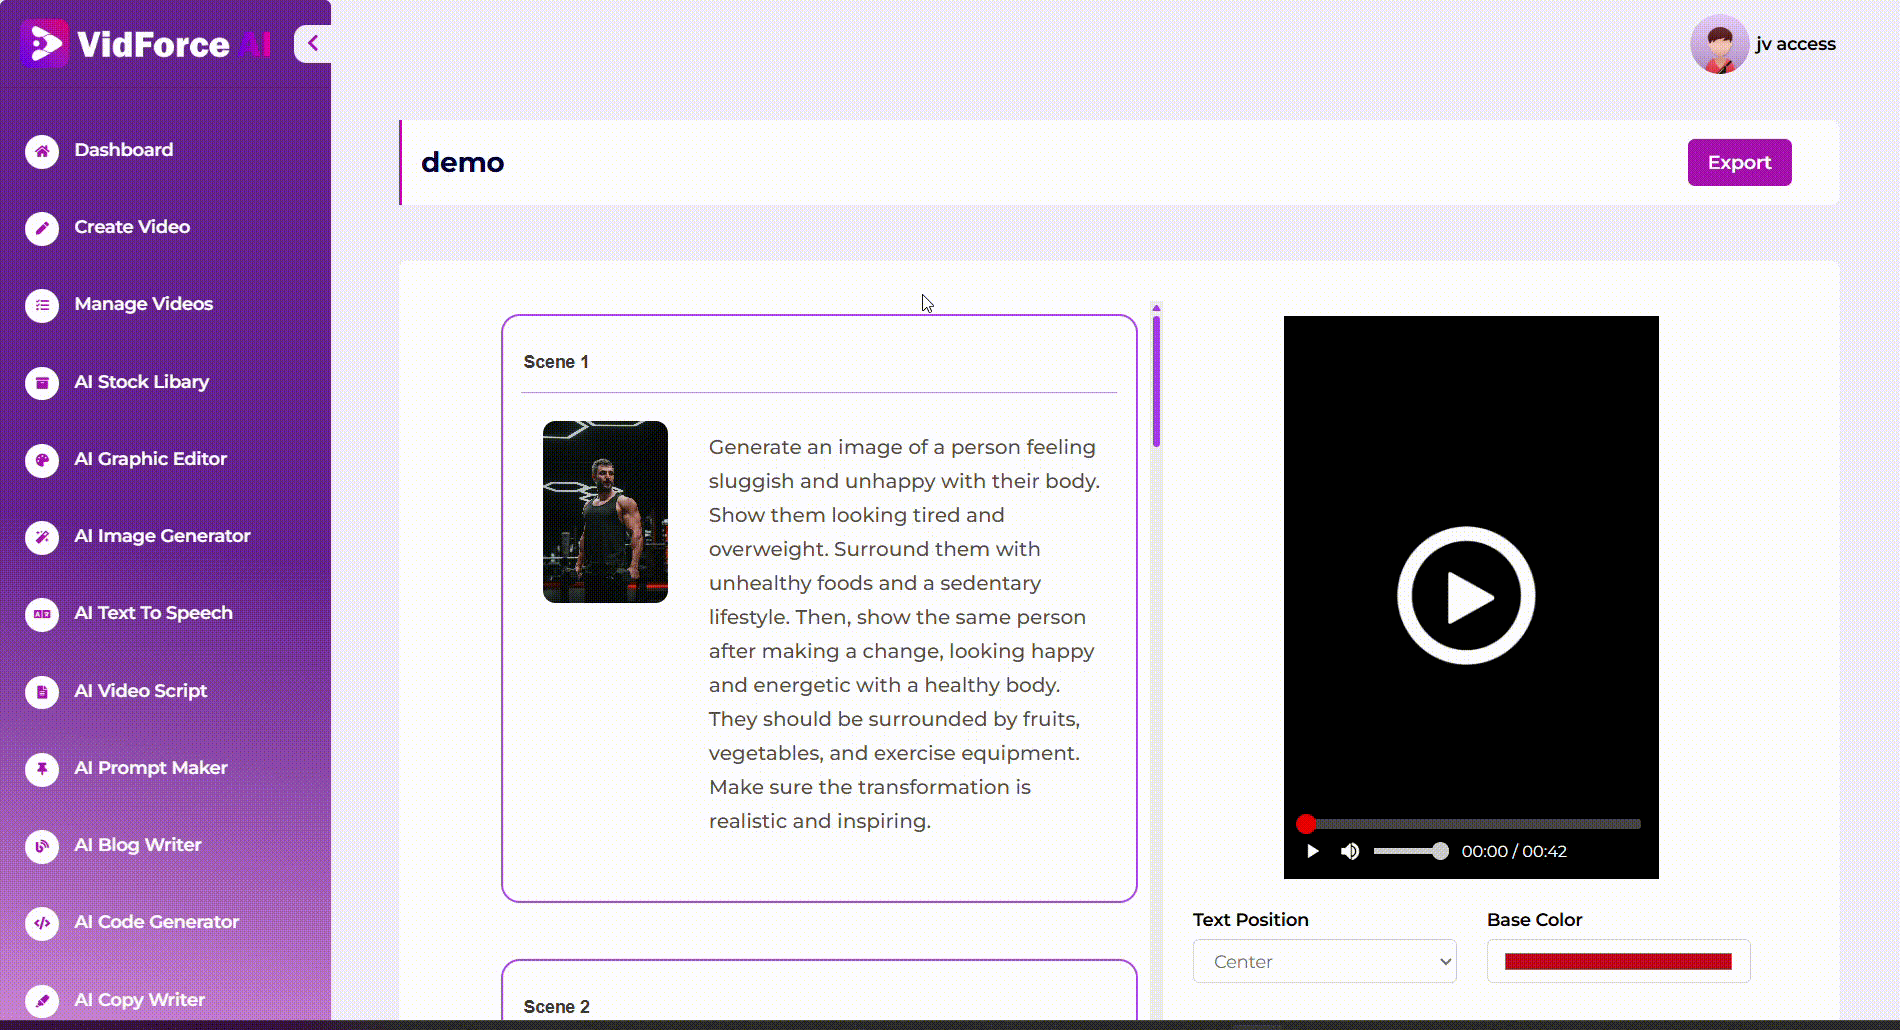Pick the red Base Color swatch

(x=1617, y=961)
